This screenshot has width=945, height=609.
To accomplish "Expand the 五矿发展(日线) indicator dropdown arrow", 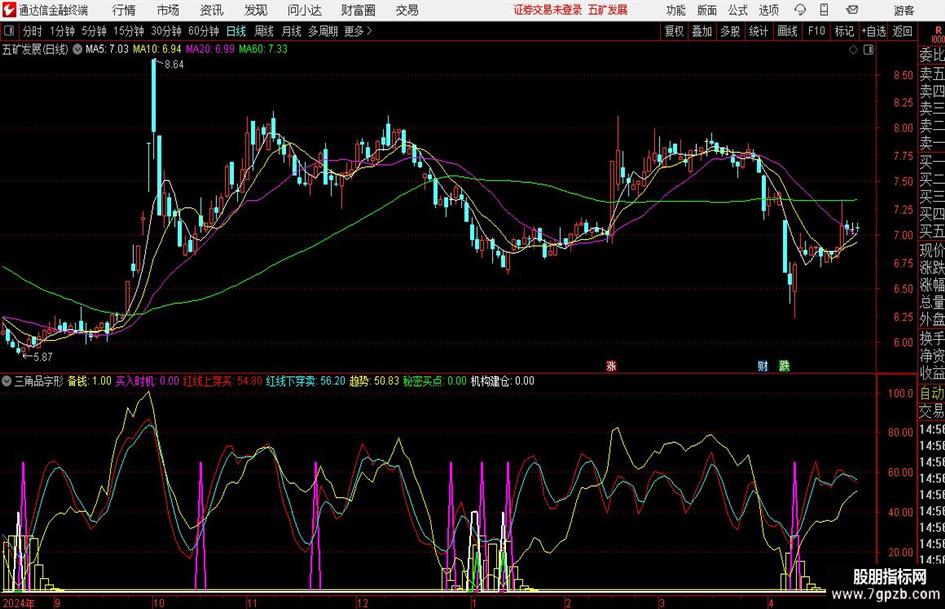I will coord(77,49).
